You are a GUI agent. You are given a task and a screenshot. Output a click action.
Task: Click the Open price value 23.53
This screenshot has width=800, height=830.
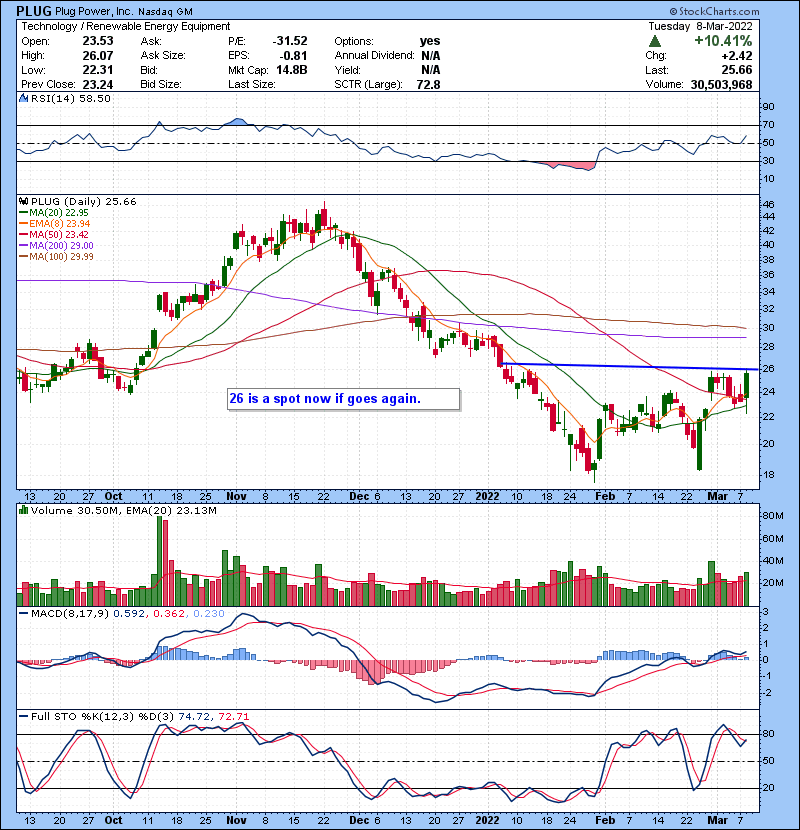98,41
